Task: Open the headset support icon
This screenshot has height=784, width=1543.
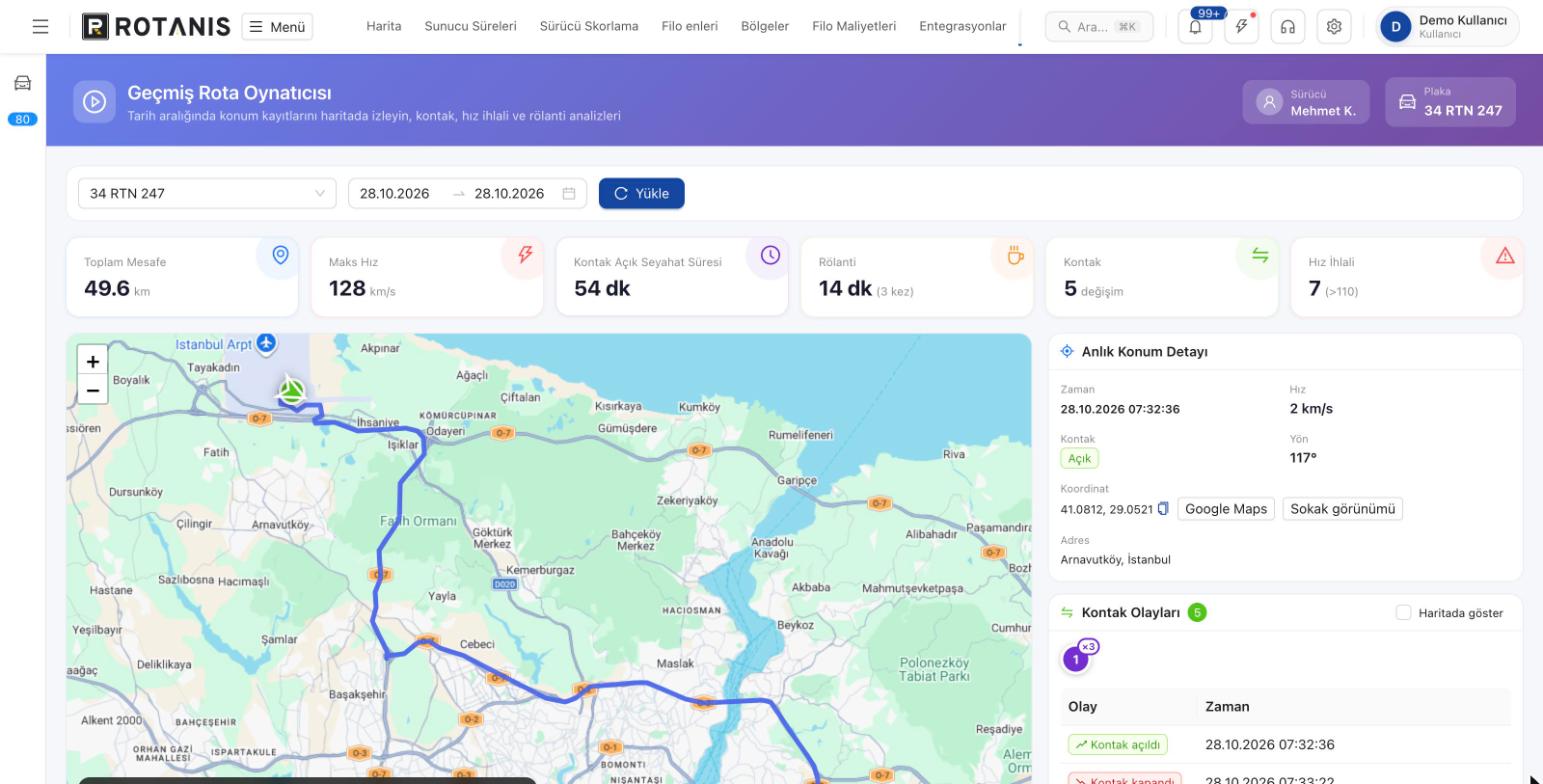Action: click(x=1288, y=27)
